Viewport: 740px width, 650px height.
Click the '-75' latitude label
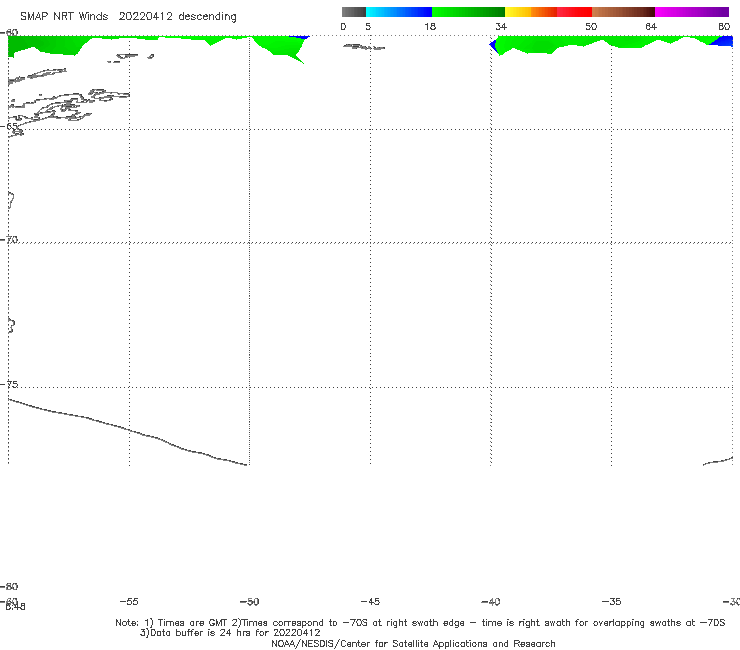pos(9,384)
